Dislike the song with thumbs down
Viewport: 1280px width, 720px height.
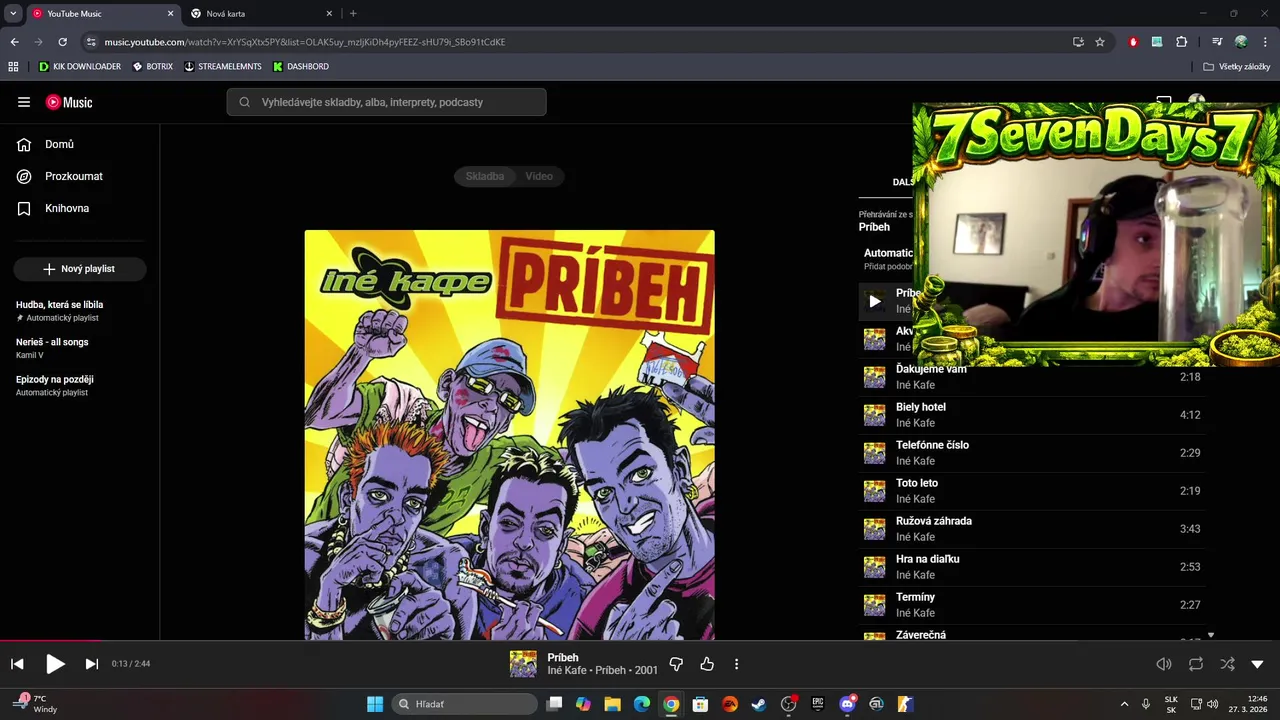coord(676,664)
